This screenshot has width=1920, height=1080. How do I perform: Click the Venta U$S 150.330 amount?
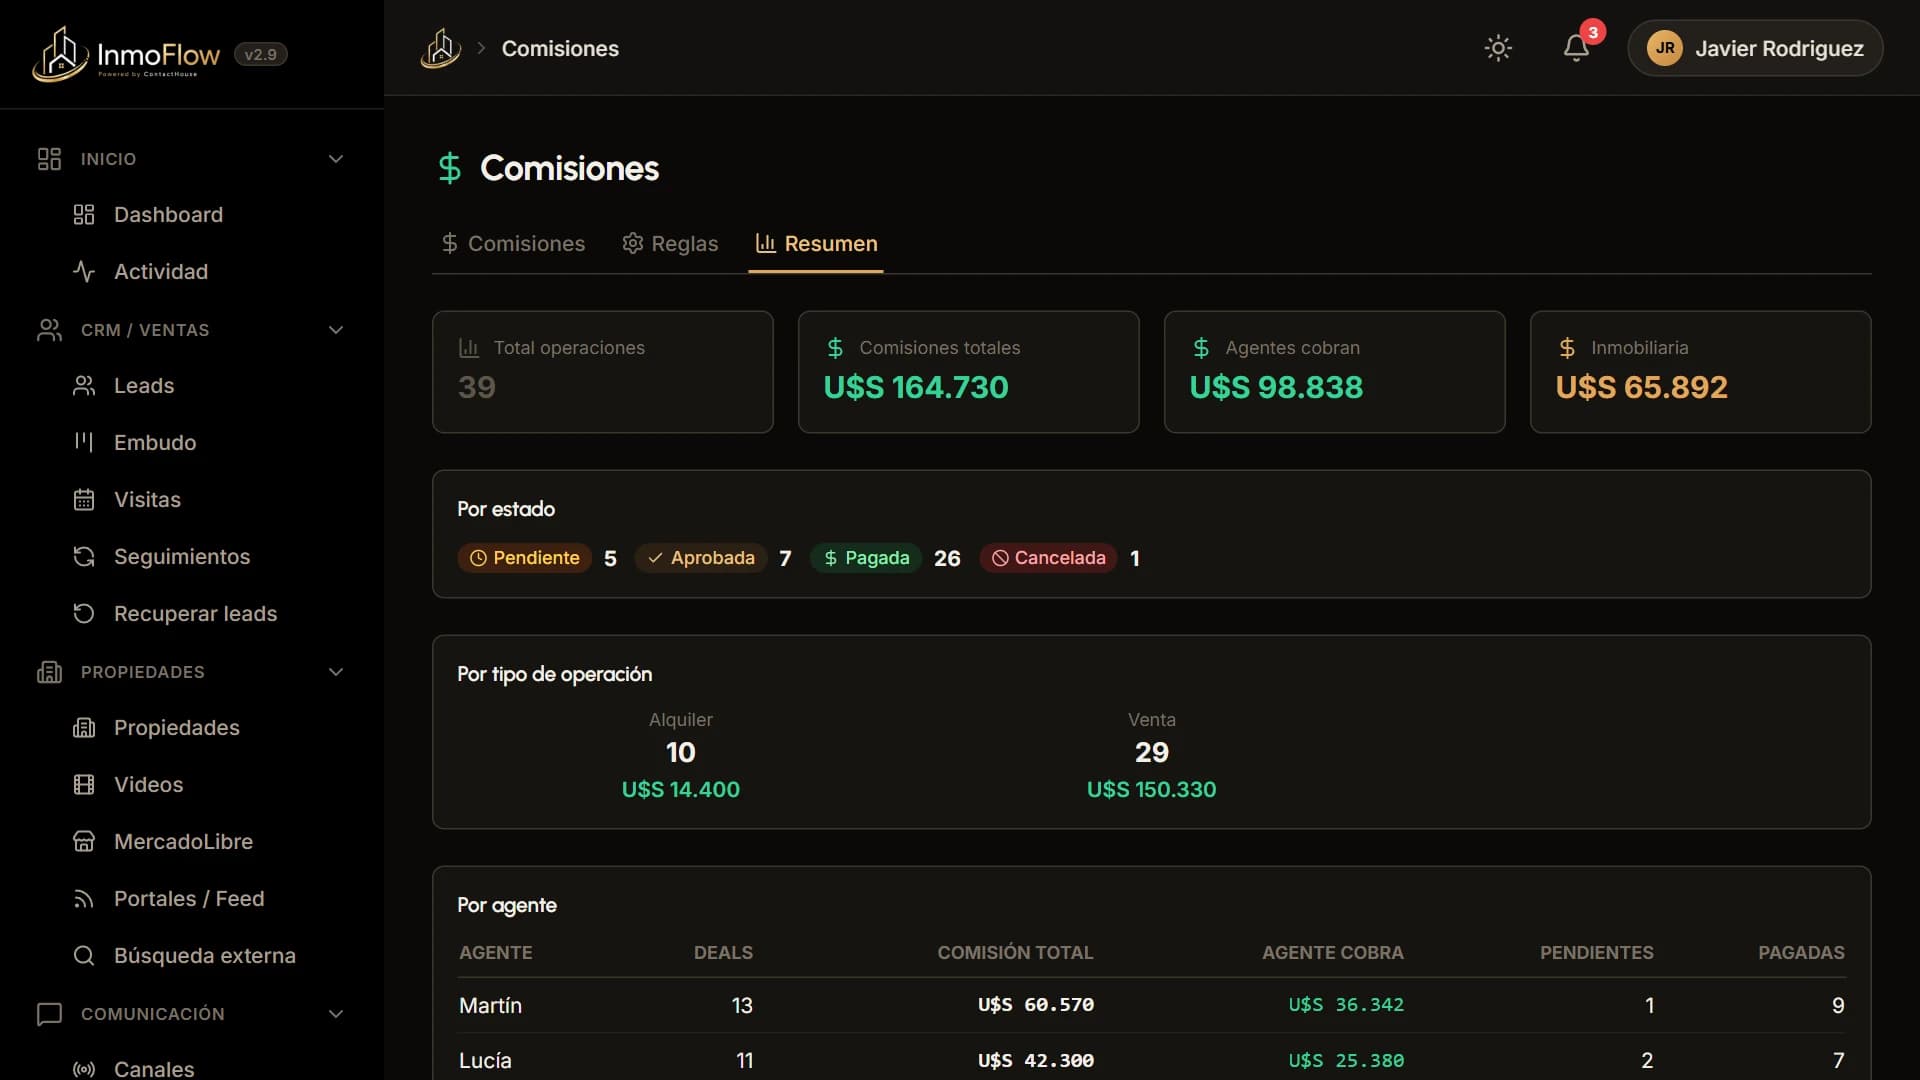[x=1152, y=790]
